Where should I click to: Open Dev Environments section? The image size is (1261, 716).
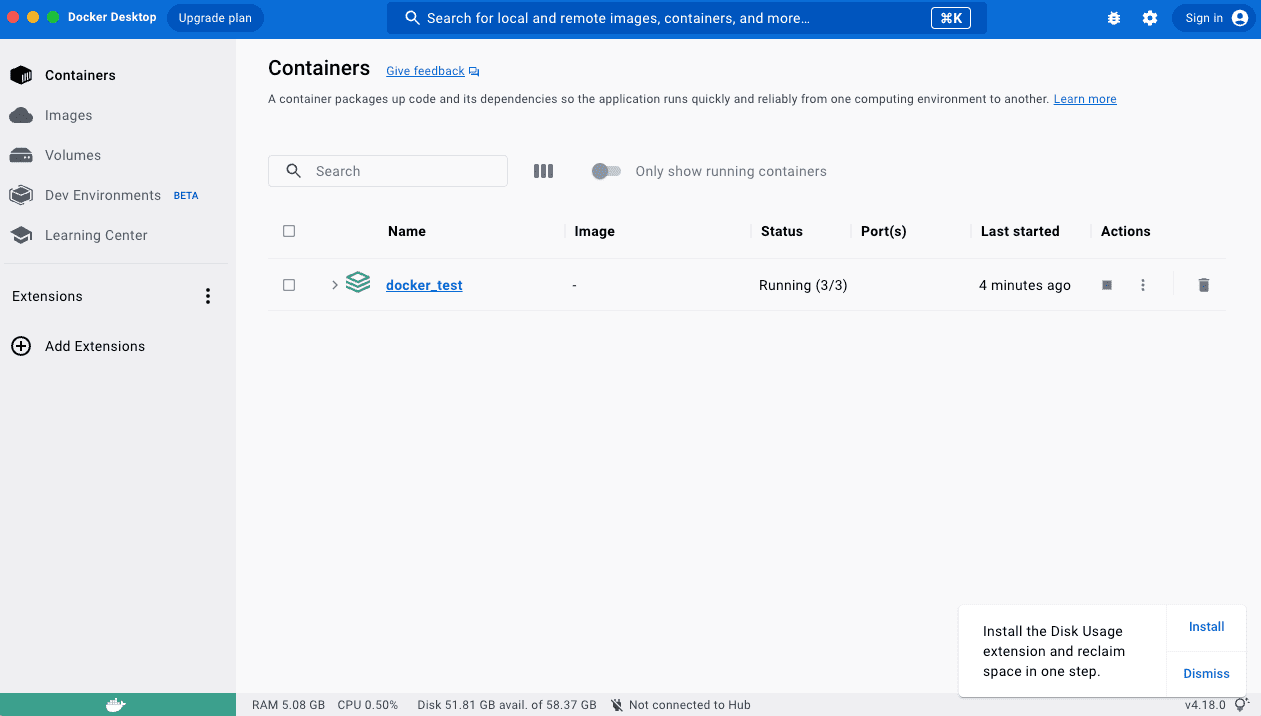[x=102, y=195]
